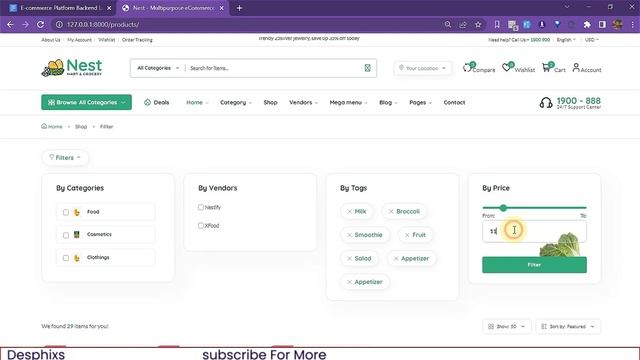Open the Blog nav menu
This screenshot has width=640, height=360.
coord(388,102)
